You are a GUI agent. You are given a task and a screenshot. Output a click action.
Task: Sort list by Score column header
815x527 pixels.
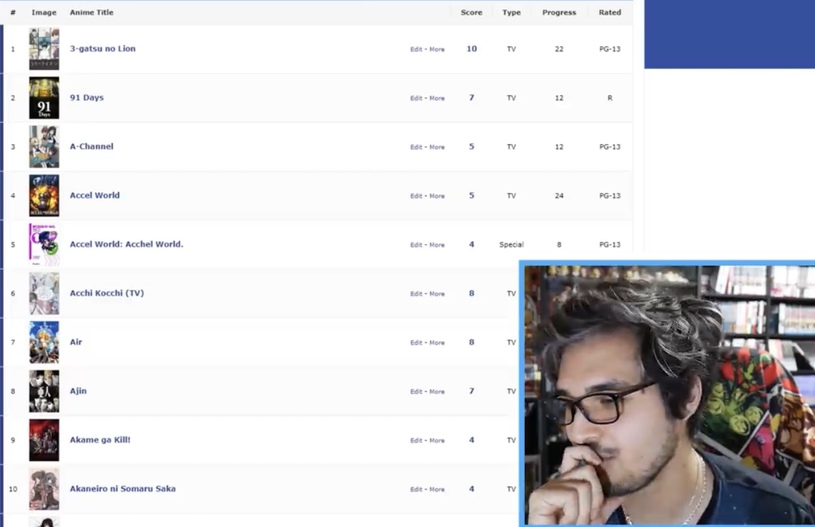(471, 13)
